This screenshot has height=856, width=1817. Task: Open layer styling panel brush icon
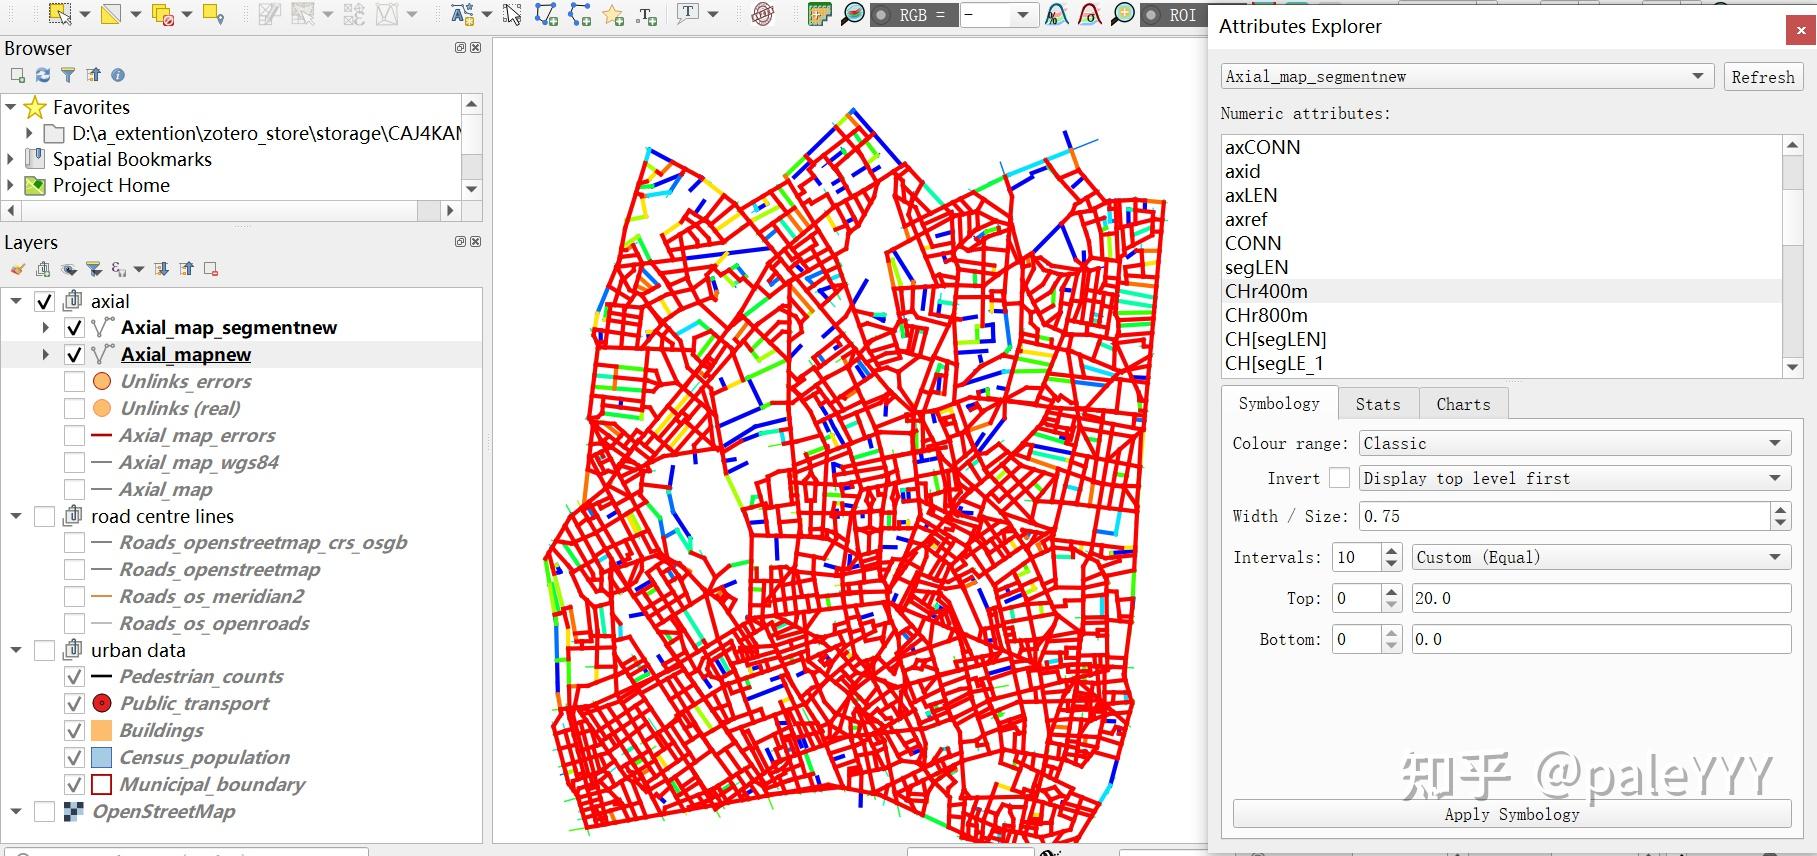(17, 269)
